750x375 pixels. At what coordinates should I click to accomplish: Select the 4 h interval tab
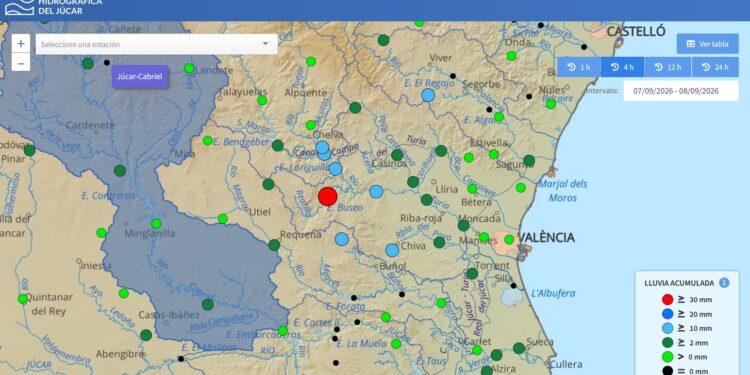[x=622, y=67]
